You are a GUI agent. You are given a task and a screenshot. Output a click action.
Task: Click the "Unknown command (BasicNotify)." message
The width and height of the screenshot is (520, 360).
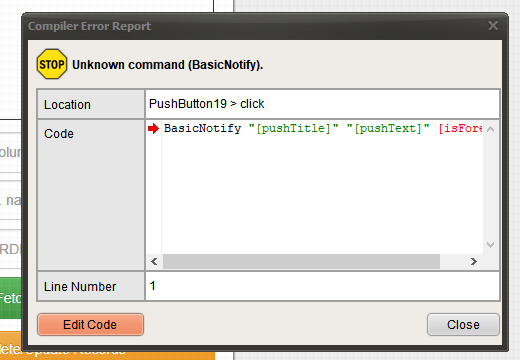click(168, 65)
